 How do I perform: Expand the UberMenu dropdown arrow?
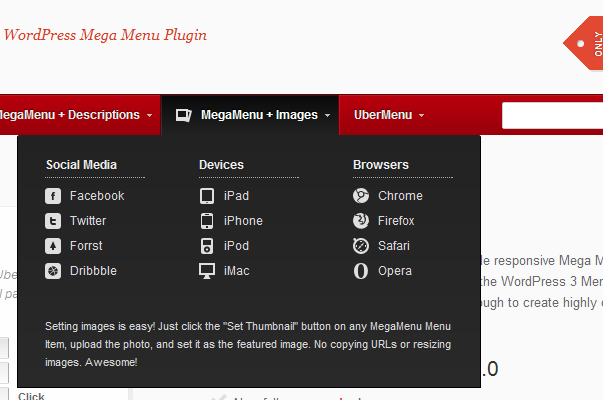(421, 115)
